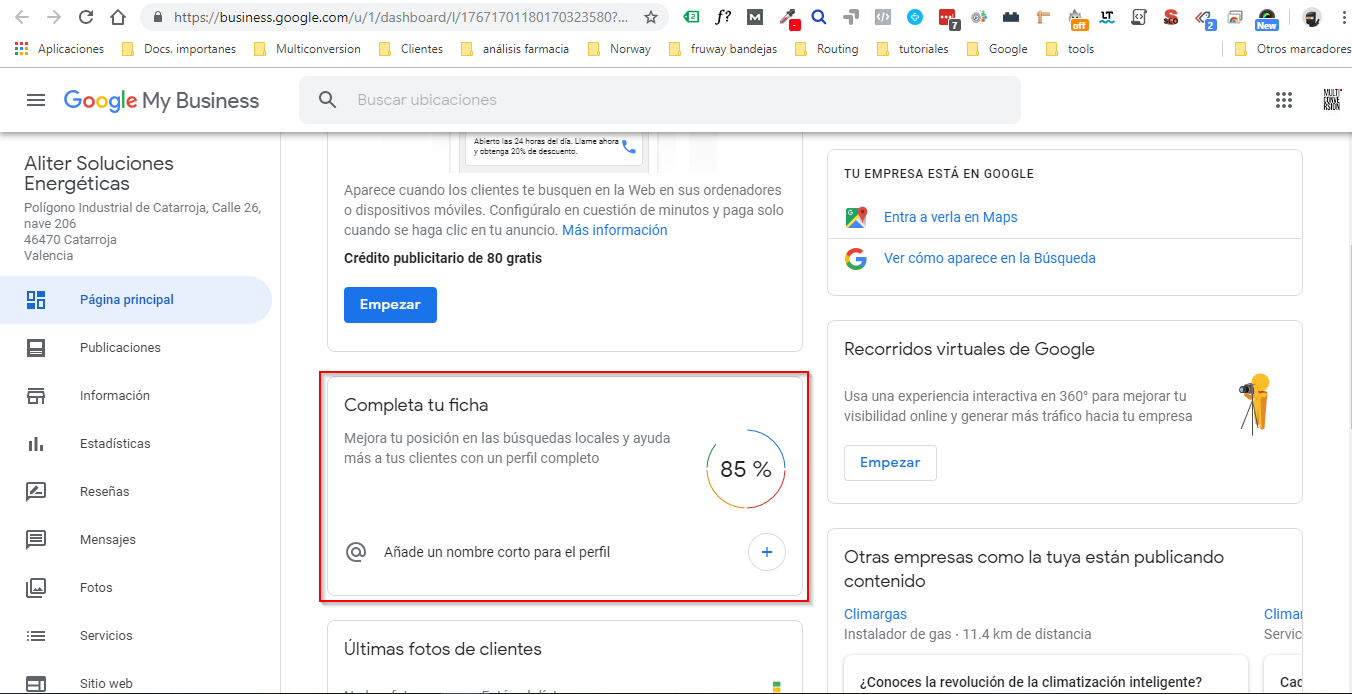Click the blue magnifier extension icon
The height and width of the screenshot is (694, 1352).
(818, 17)
